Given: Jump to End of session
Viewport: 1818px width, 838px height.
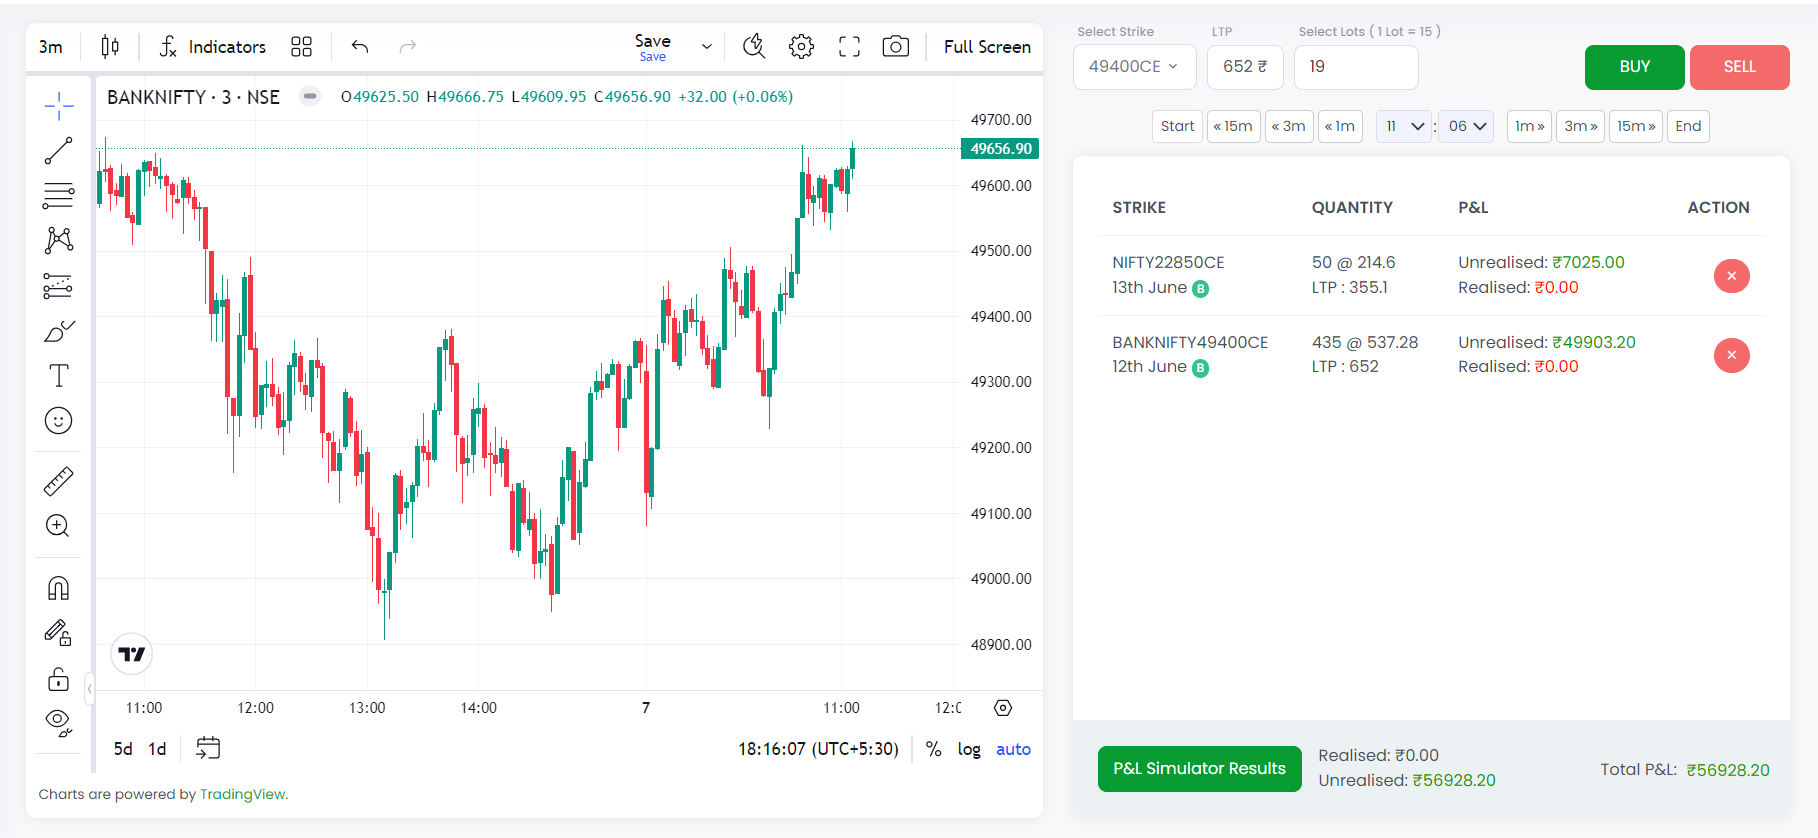Looking at the screenshot, I should [x=1688, y=126].
